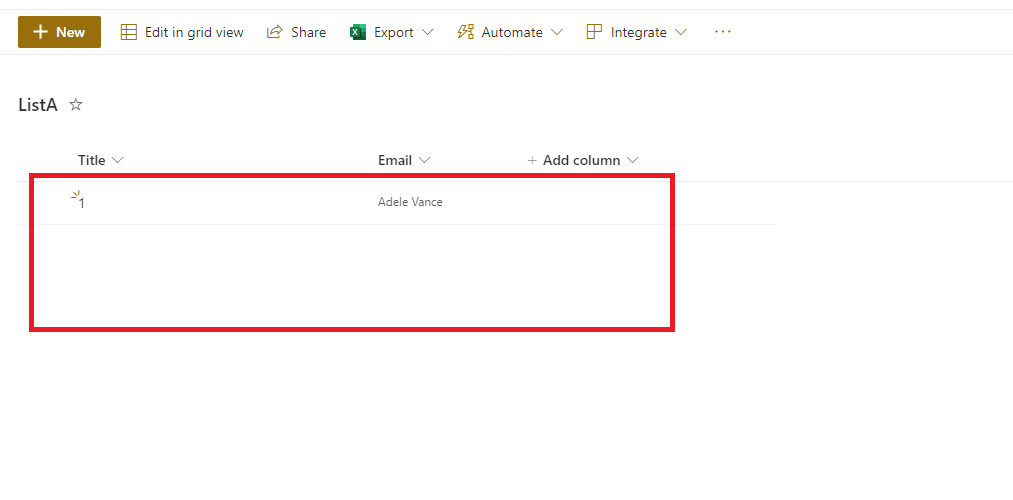
Task: Click the Share arrow icon
Action: (275, 32)
